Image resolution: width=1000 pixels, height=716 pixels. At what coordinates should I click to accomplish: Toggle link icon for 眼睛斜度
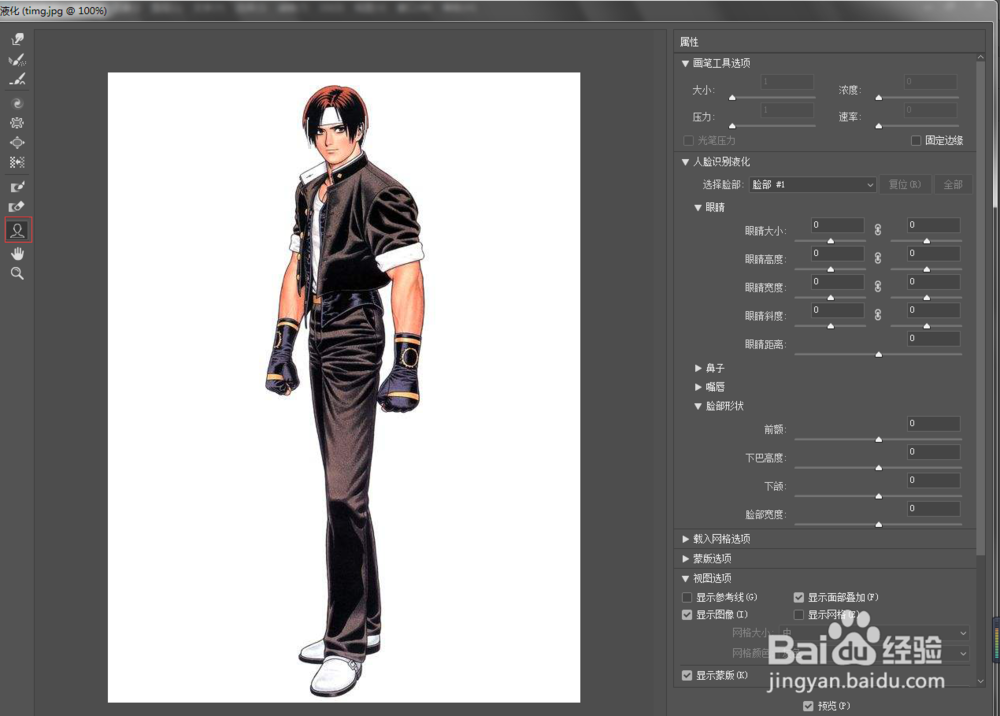(x=878, y=315)
